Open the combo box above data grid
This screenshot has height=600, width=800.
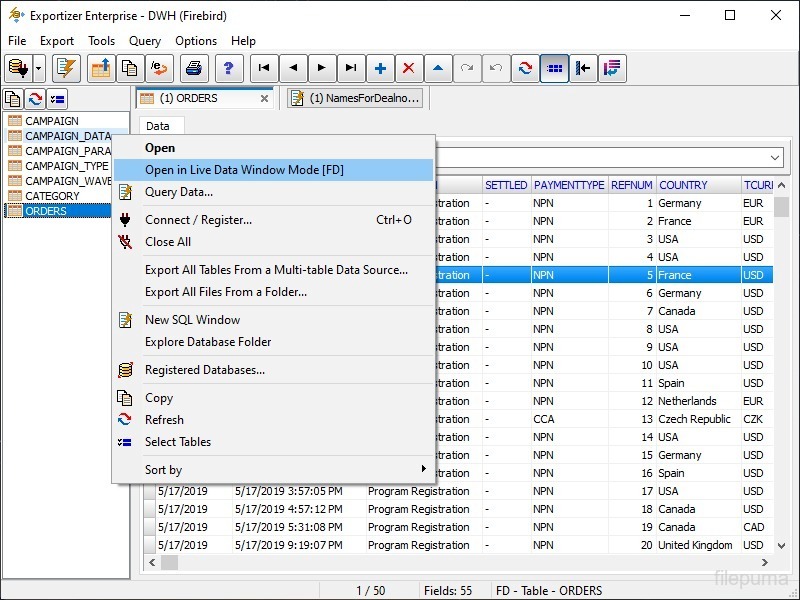click(775, 158)
